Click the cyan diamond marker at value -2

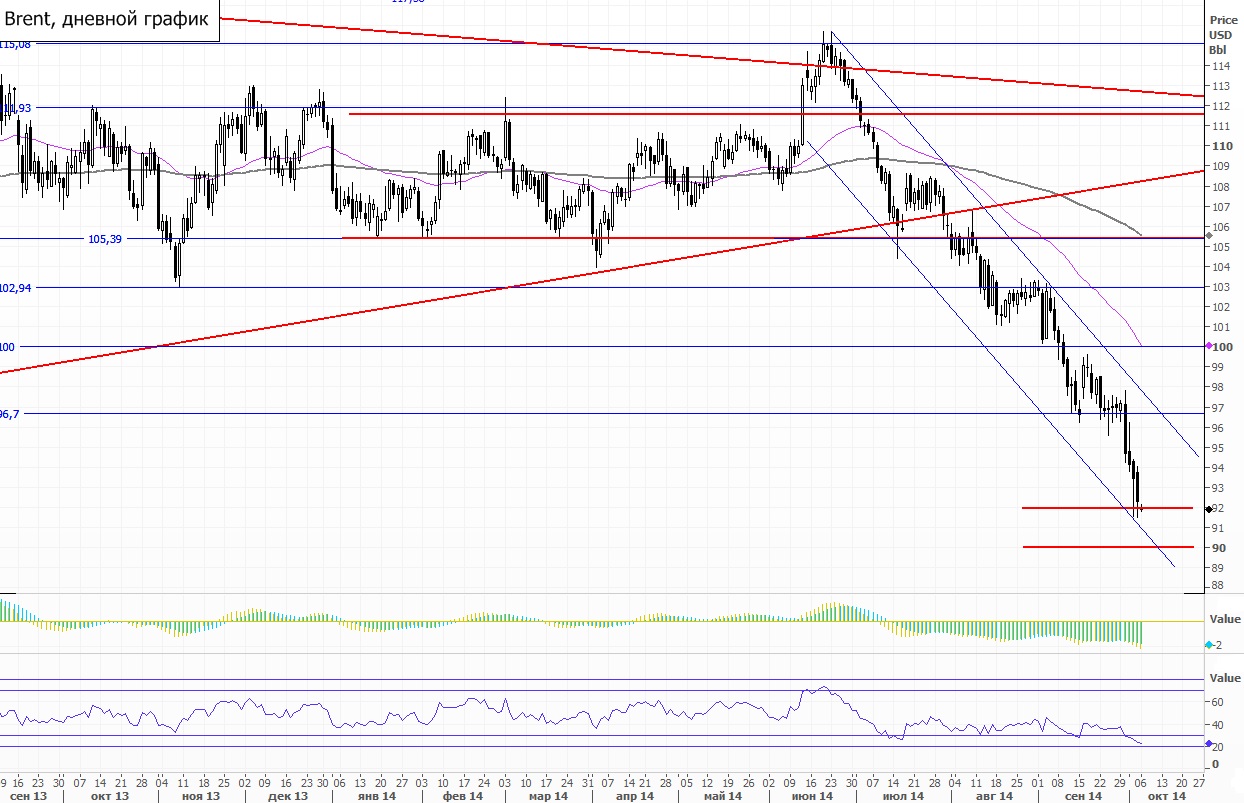pyautogui.click(x=1209, y=645)
